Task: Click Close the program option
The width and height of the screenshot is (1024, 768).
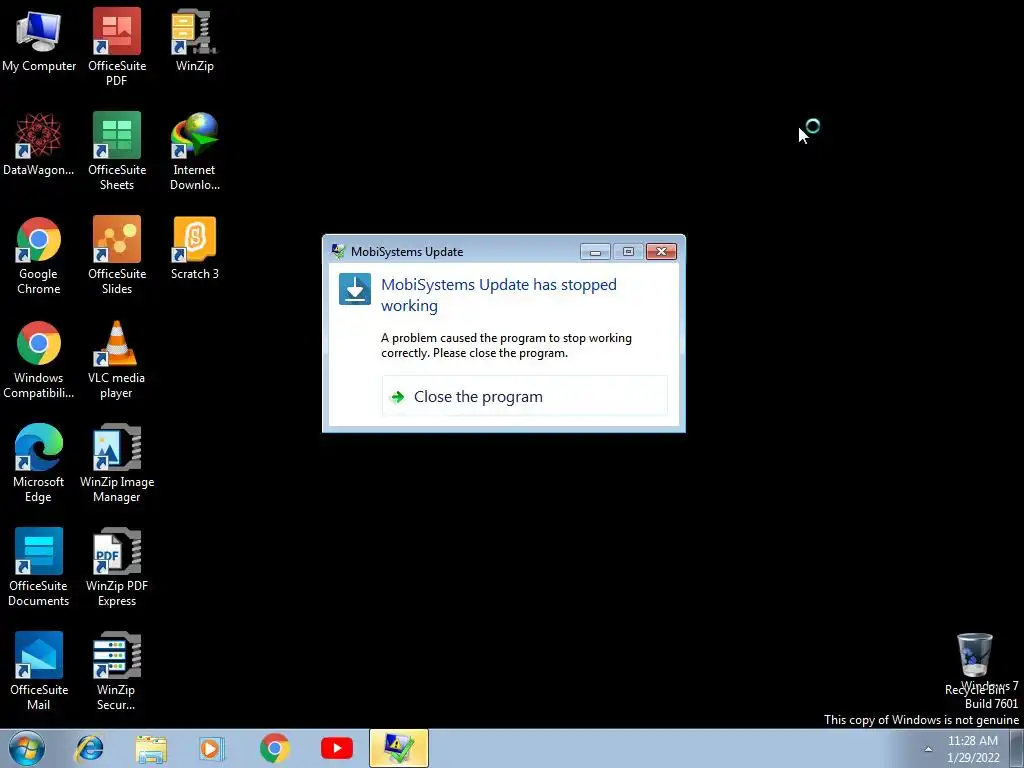Action: tap(524, 396)
